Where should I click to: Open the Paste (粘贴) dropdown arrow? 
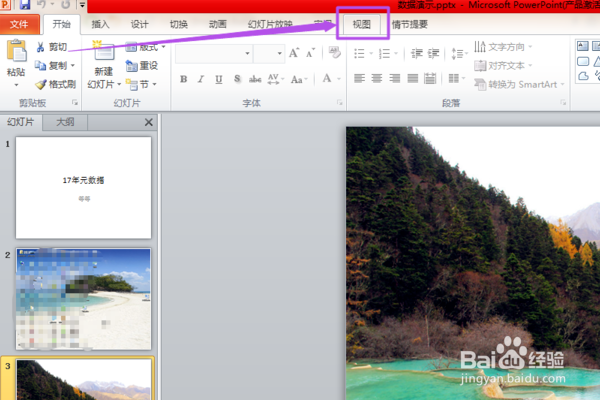(x=16, y=85)
